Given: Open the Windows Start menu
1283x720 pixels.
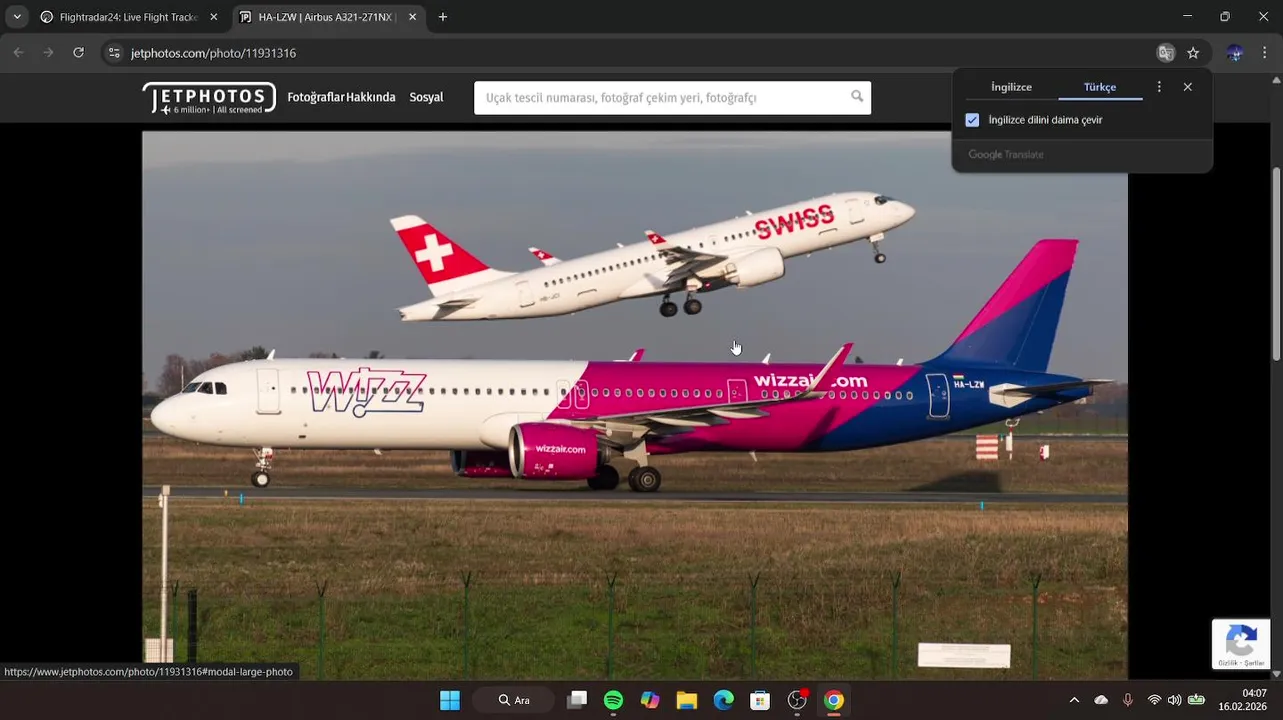Looking at the screenshot, I should click(x=450, y=700).
